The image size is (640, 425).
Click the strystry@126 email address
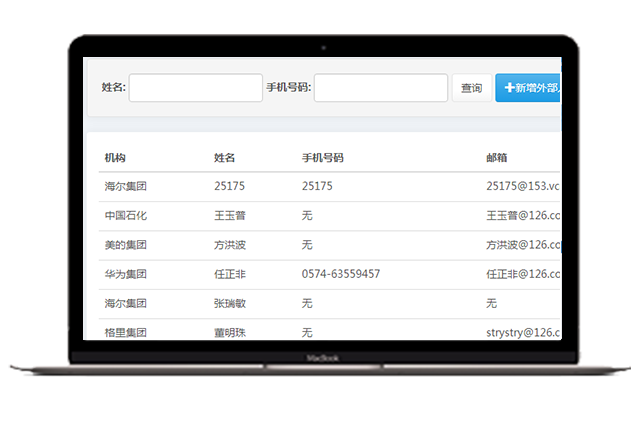pyautogui.click(x=523, y=331)
